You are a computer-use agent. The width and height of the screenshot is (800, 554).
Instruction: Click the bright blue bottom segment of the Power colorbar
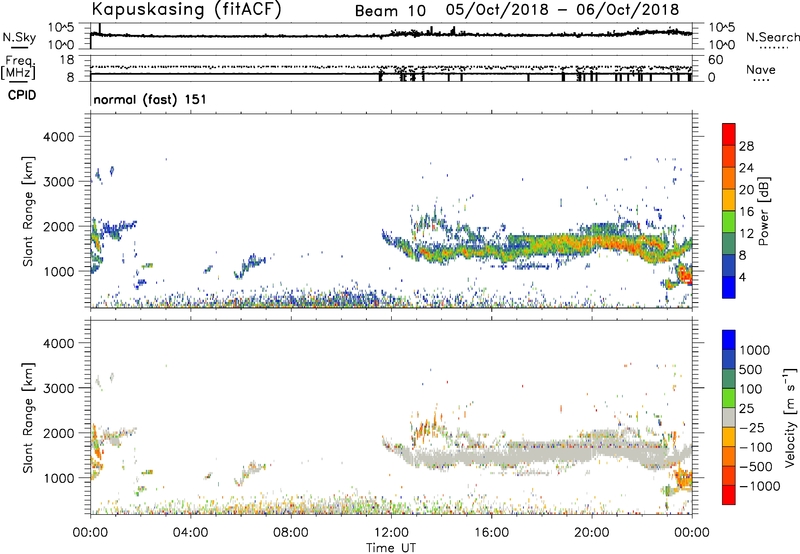pos(729,287)
